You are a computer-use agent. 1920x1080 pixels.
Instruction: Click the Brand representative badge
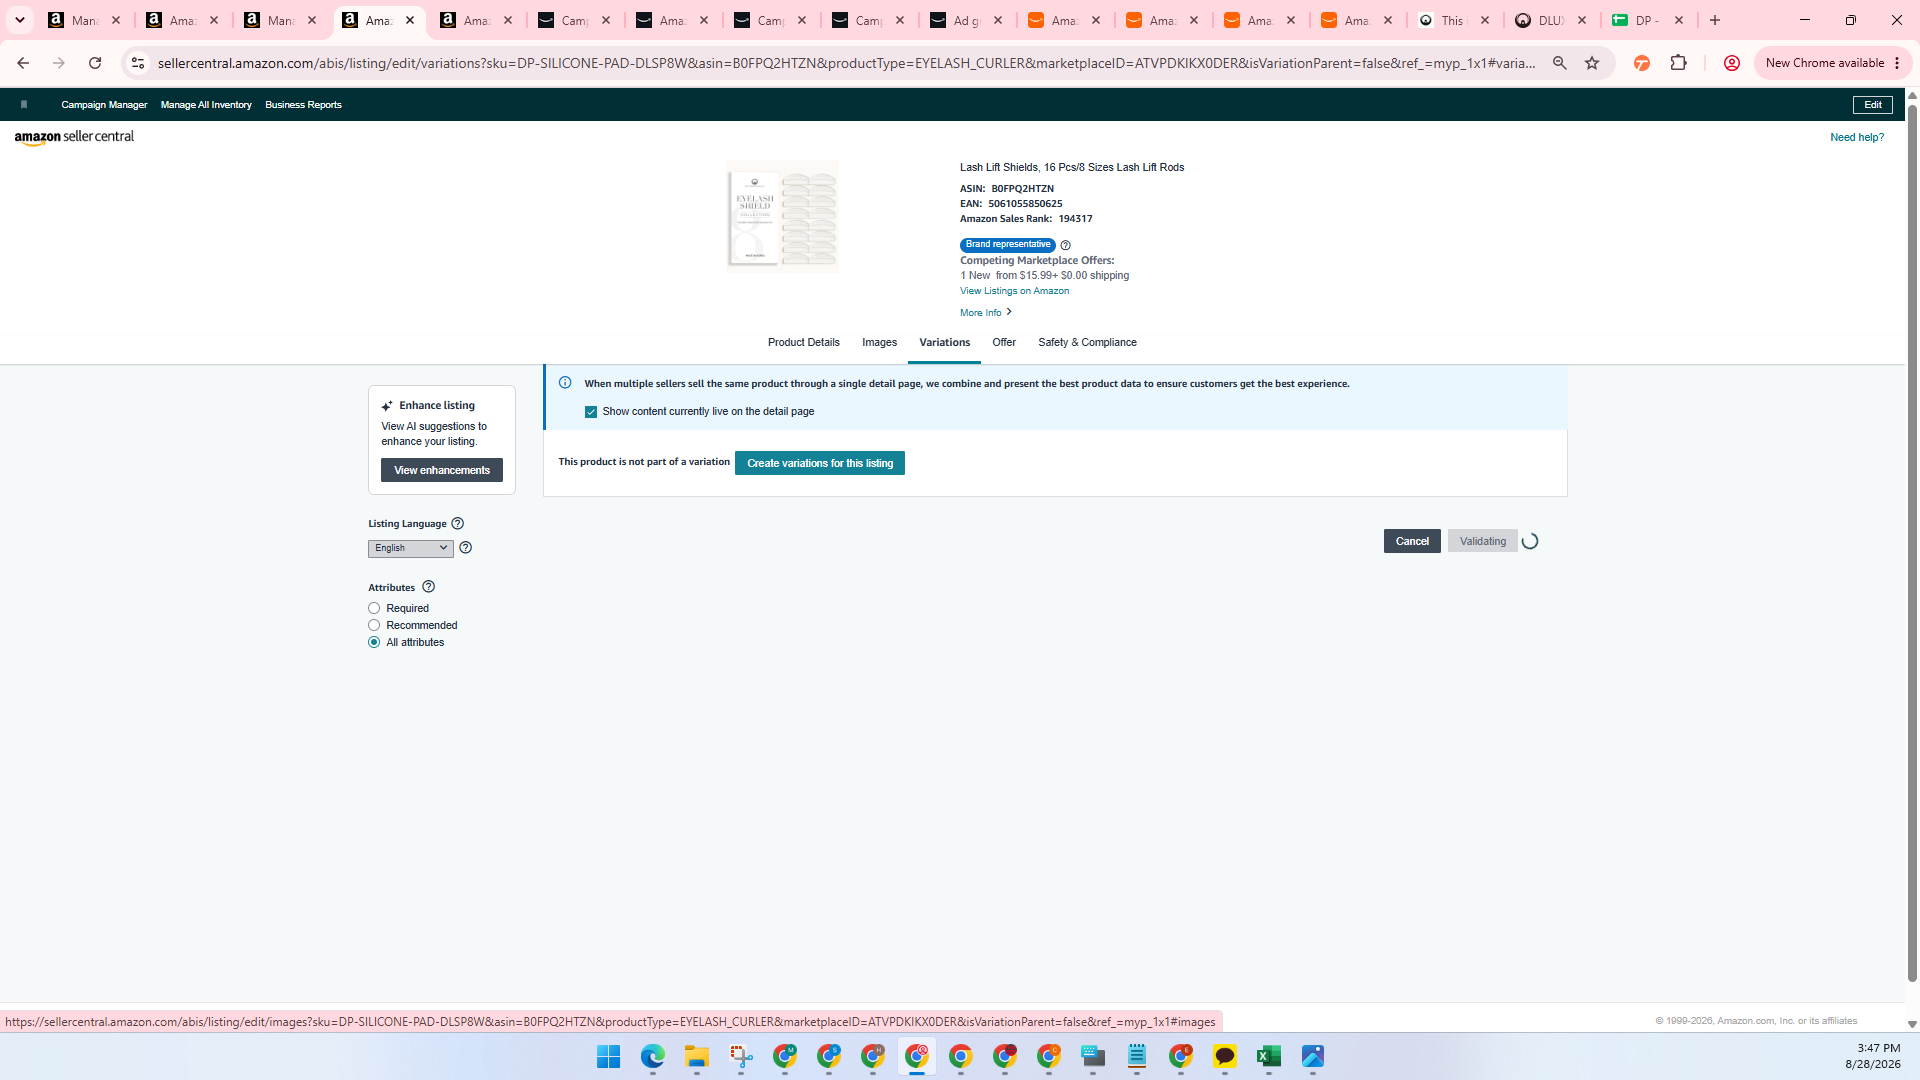click(x=1007, y=245)
